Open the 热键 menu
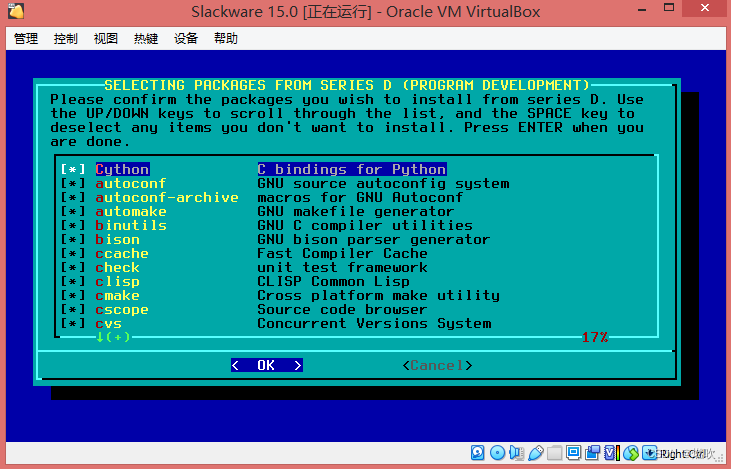Image resolution: width=731 pixels, height=469 pixels. tap(146, 38)
